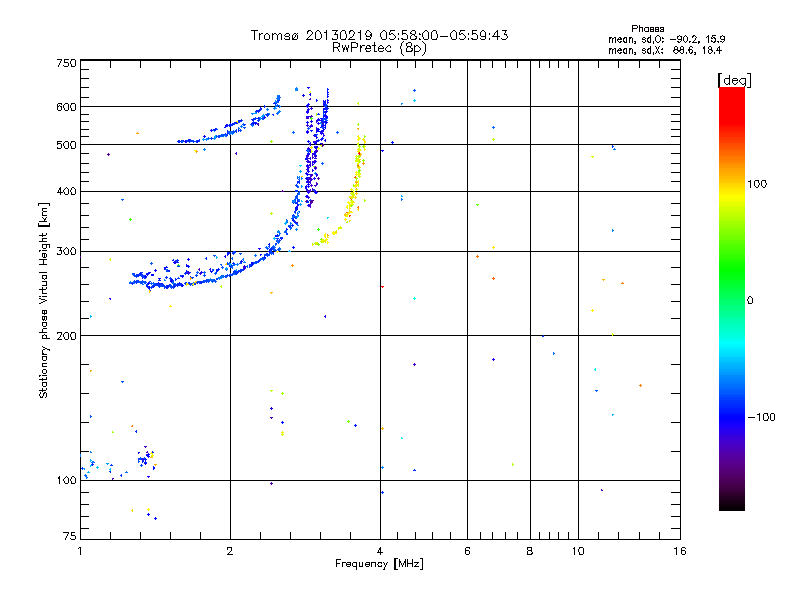The image size is (800, 600).
Task: Click the 'RwPretec (8p)' subtitle
Action: click(379, 48)
